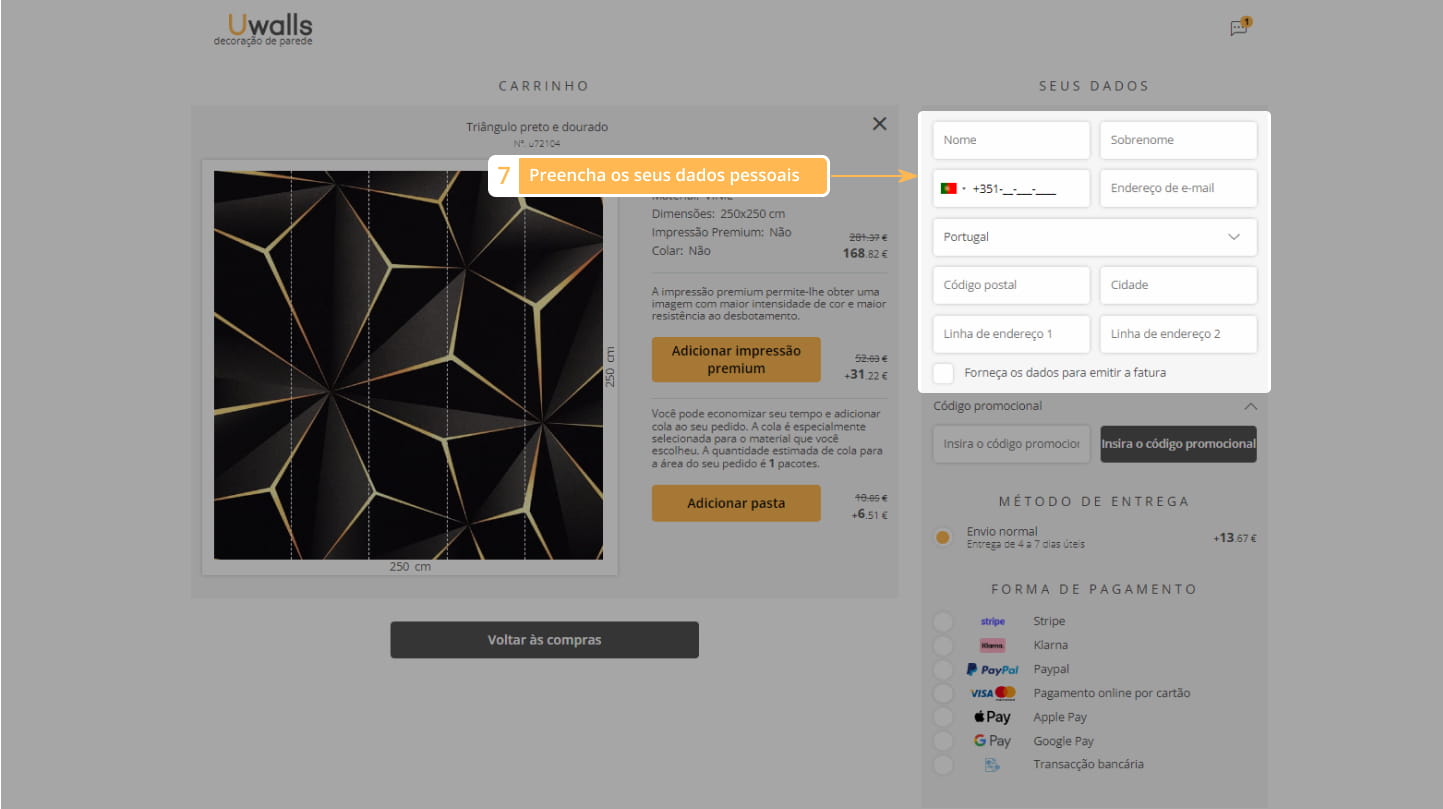Open the chat messages icon

(1239, 28)
